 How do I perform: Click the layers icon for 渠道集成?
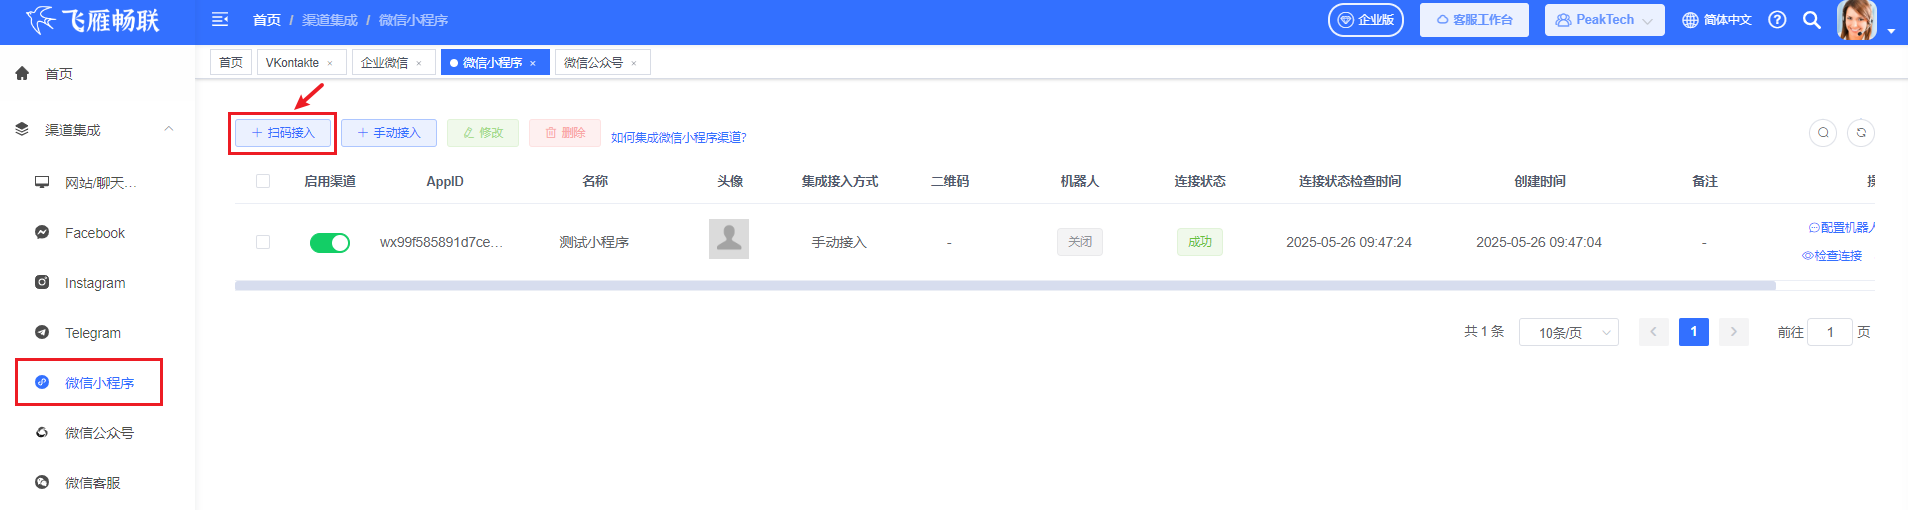[x=22, y=129]
